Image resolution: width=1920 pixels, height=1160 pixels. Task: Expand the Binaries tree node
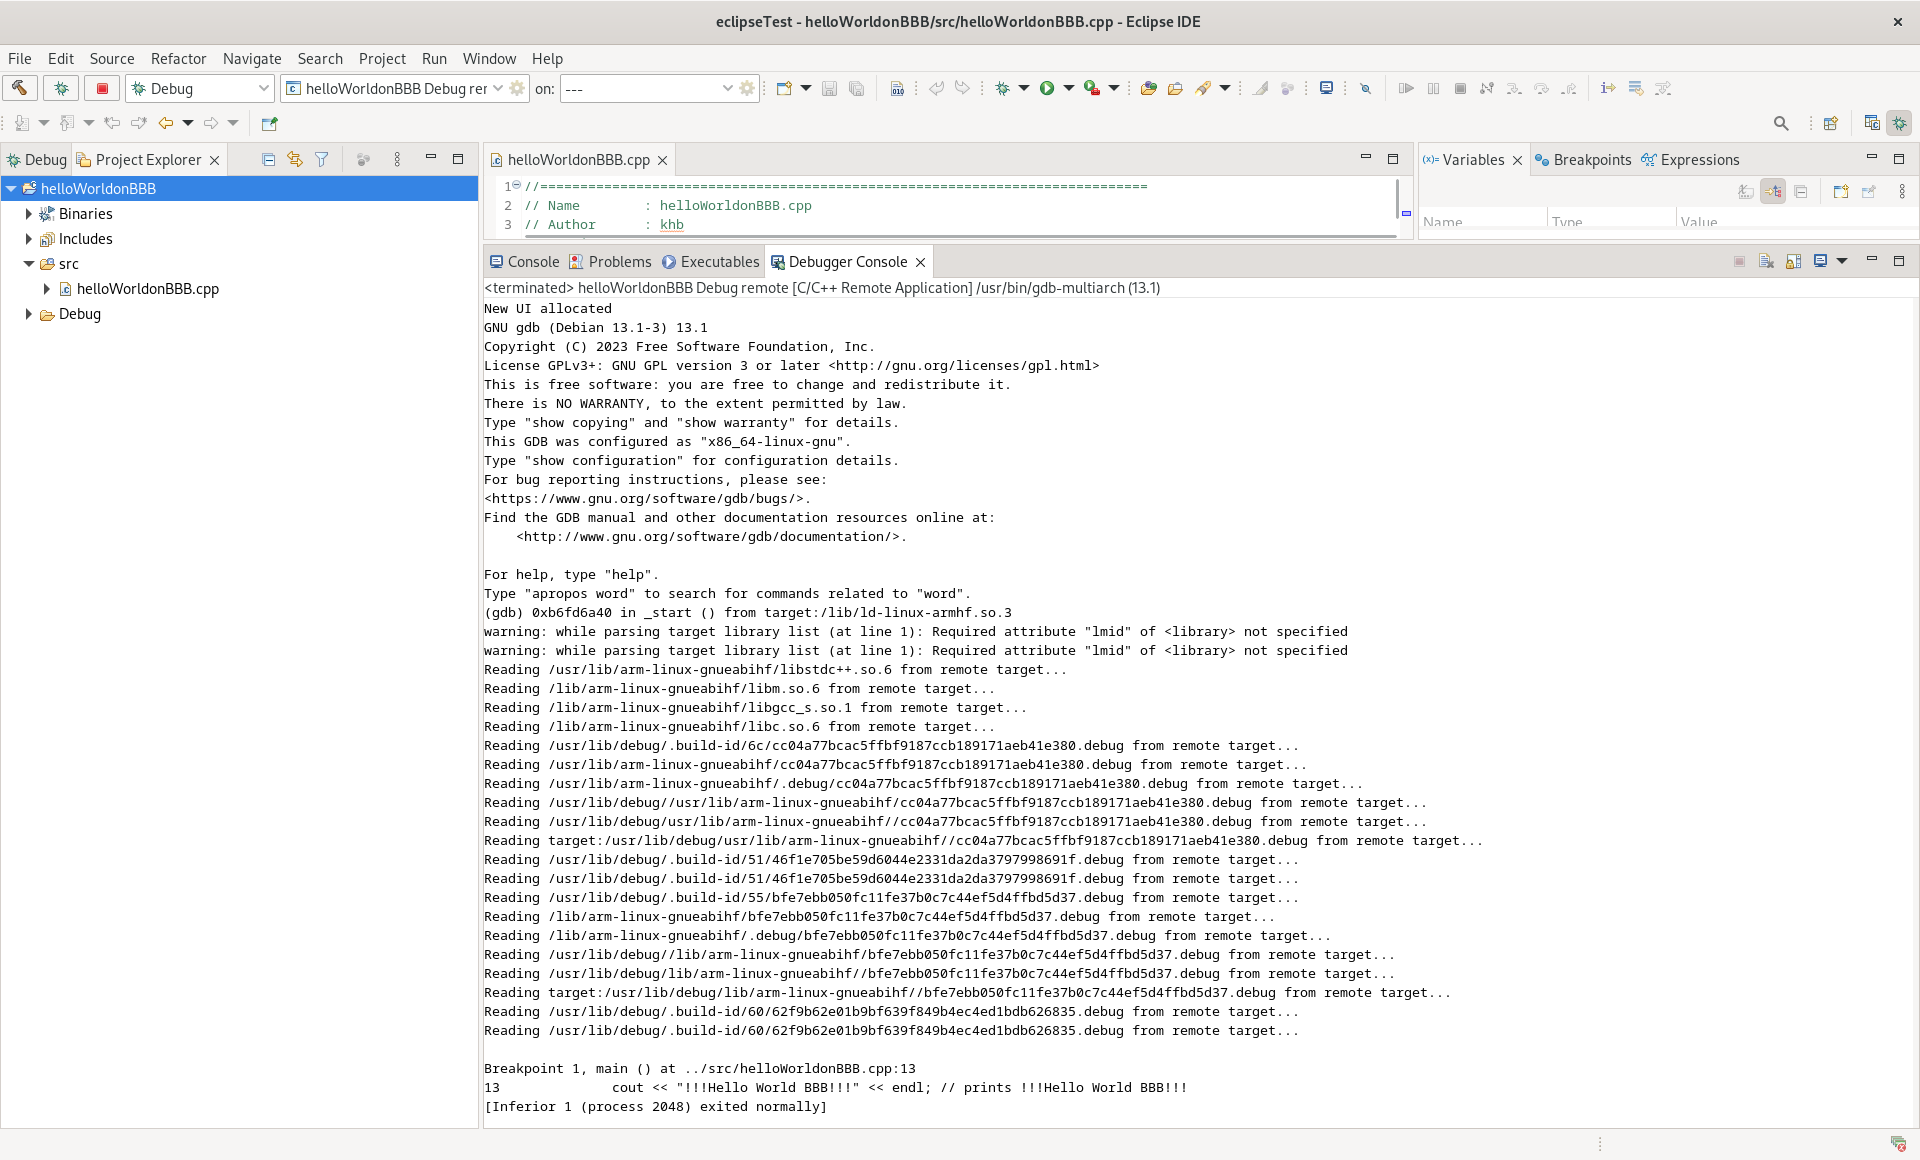[x=28, y=213]
